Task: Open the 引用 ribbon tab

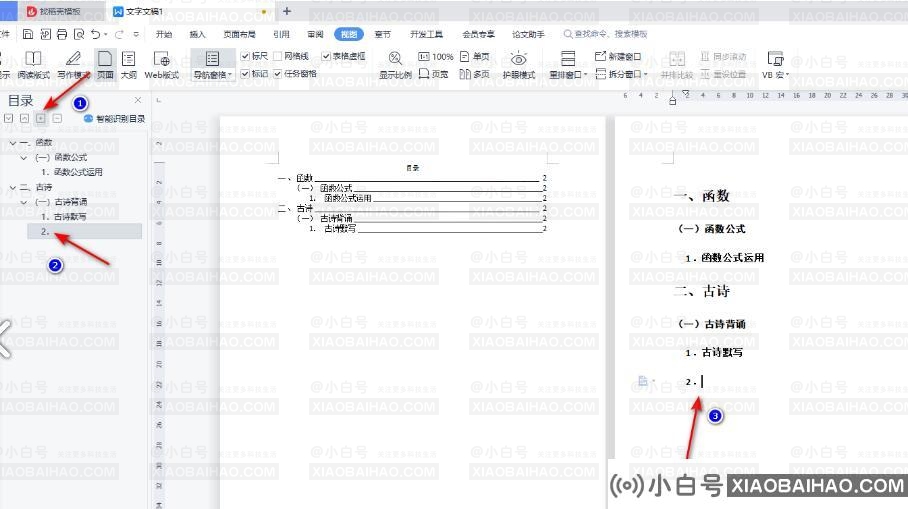Action: tap(281, 34)
